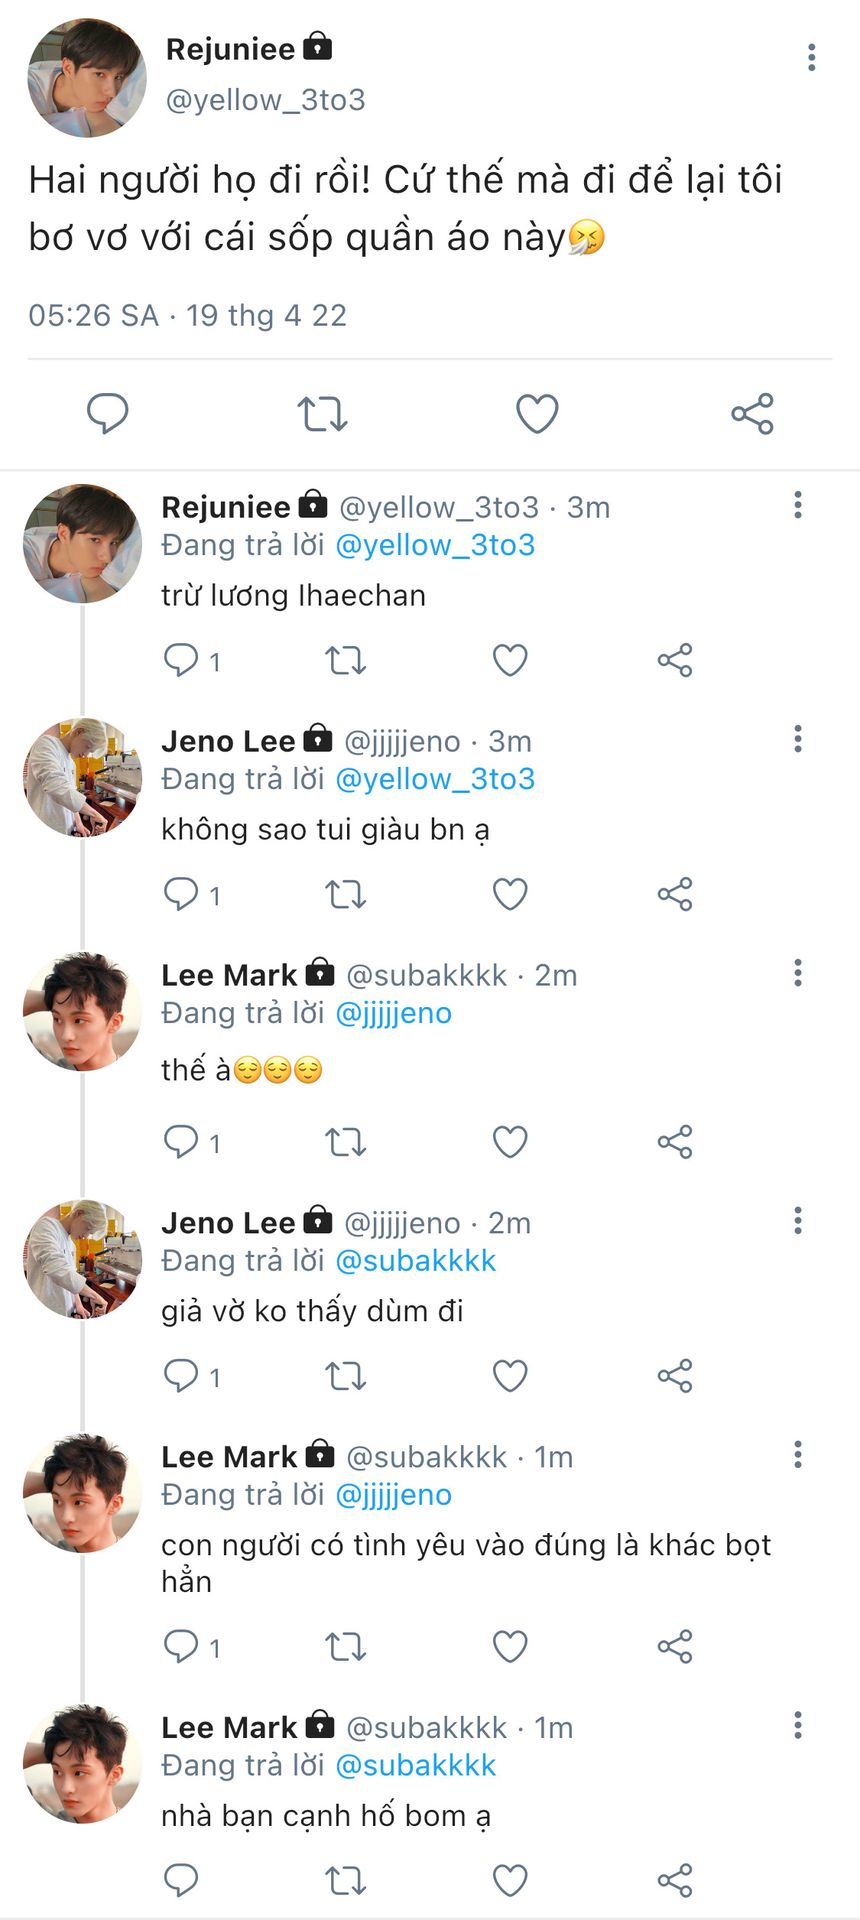
Task: Open the @subakkkk mention in "giả vờ" reply
Action: [415, 1261]
